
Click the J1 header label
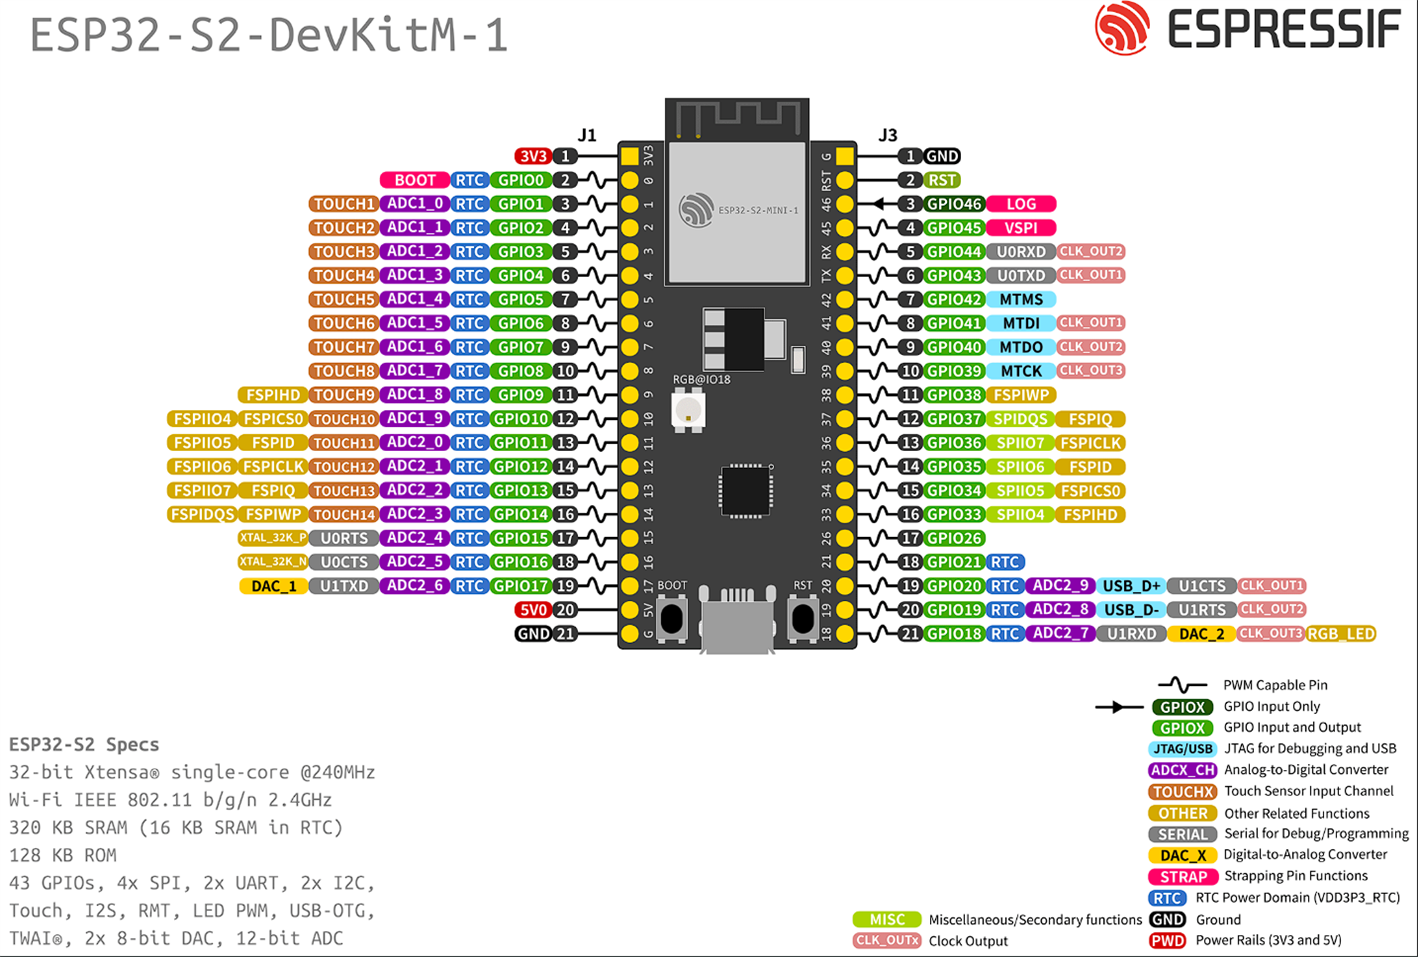(587, 135)
